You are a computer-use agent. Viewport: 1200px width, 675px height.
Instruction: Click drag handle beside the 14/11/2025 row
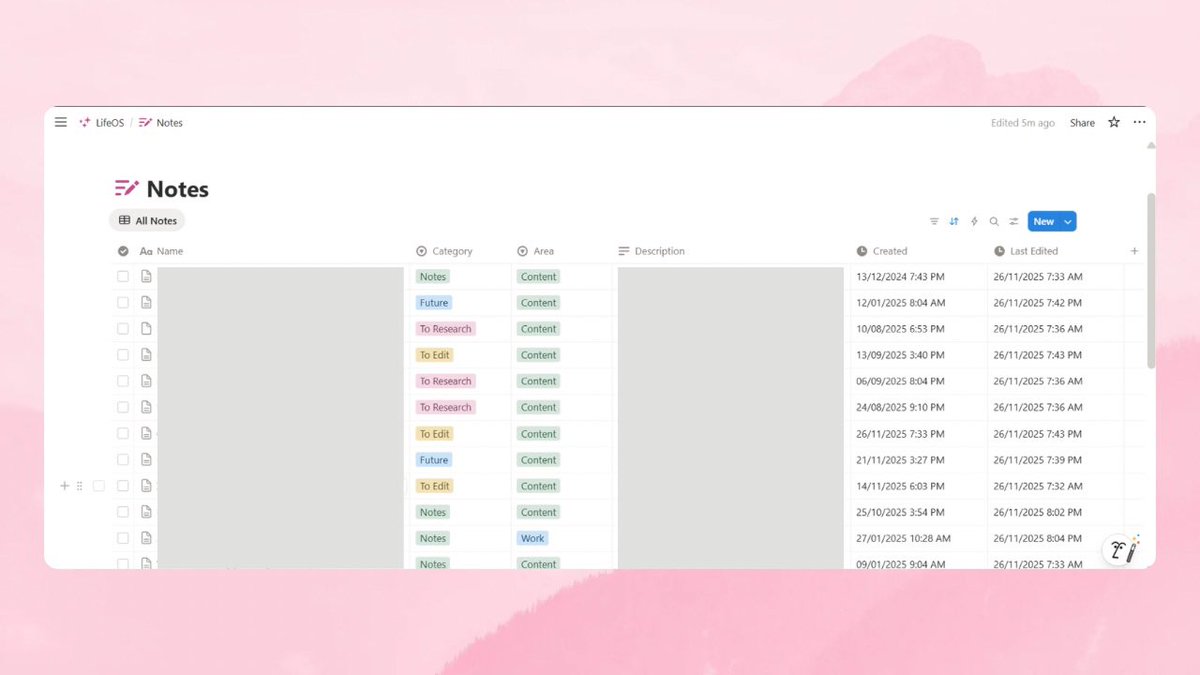pos(80,486)
